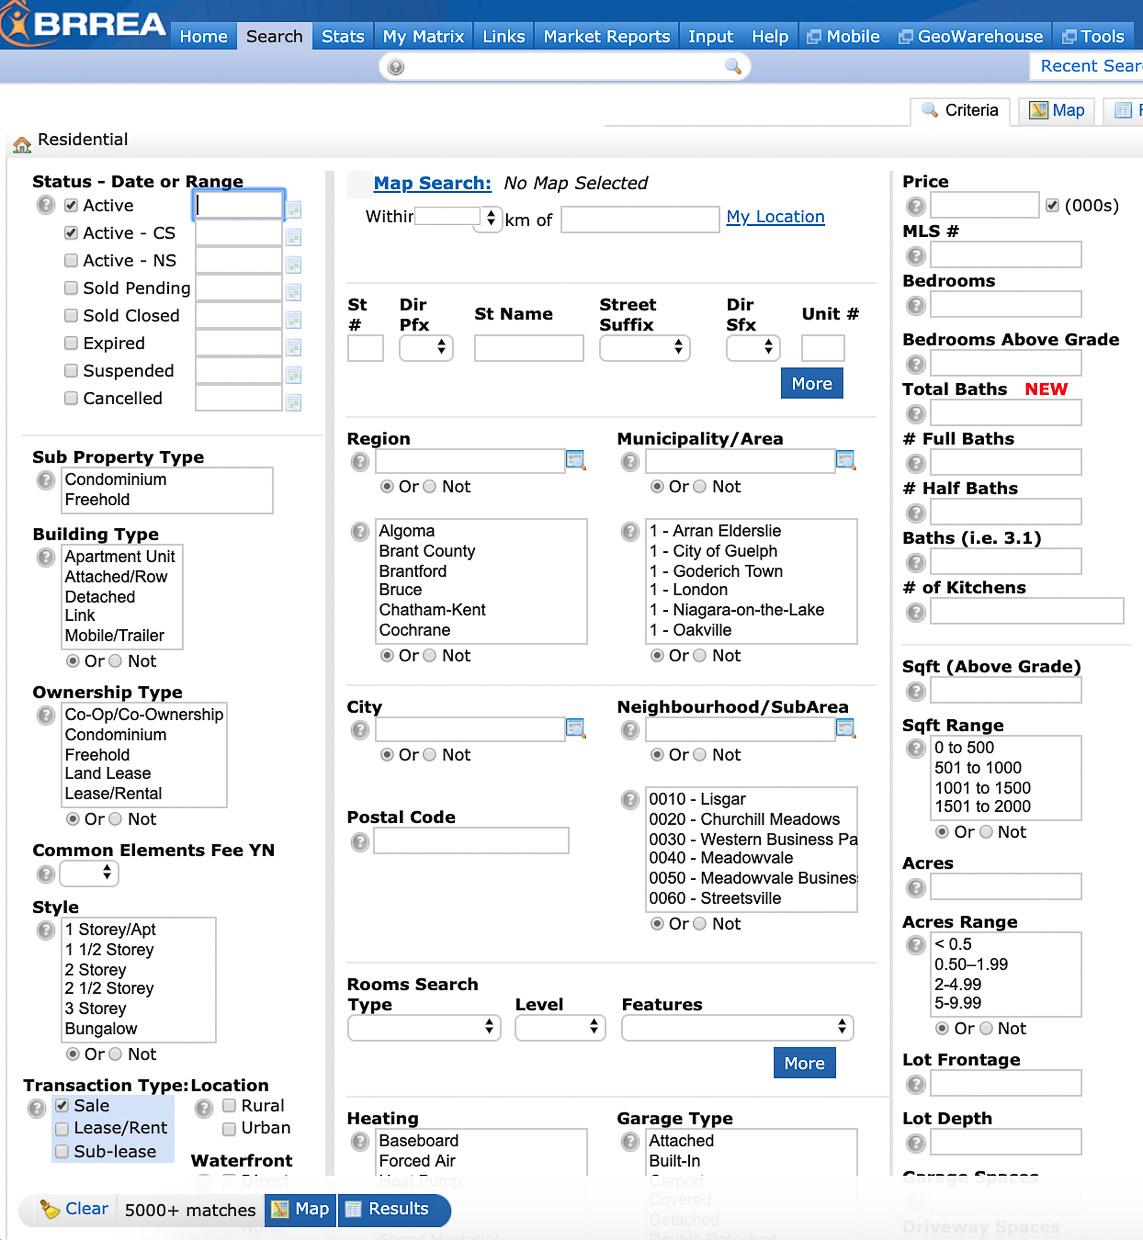This screenshot has width=1143, height=1240.
Task: Open the Rooms Search Level dropdown
Action: 560,1028
